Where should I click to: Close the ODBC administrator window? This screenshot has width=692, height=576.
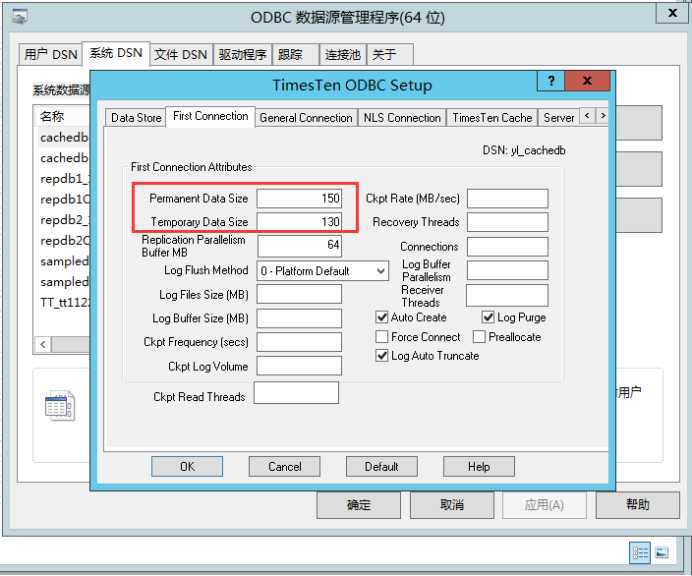pyautogui.click(x=672, y=13)
